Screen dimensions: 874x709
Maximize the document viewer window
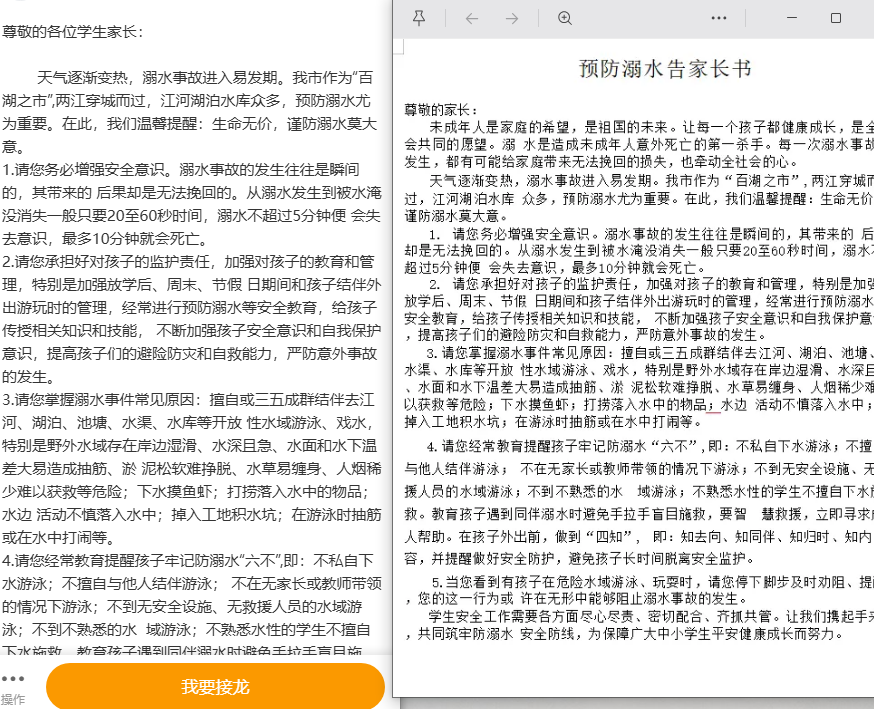(x=836, y=18)
